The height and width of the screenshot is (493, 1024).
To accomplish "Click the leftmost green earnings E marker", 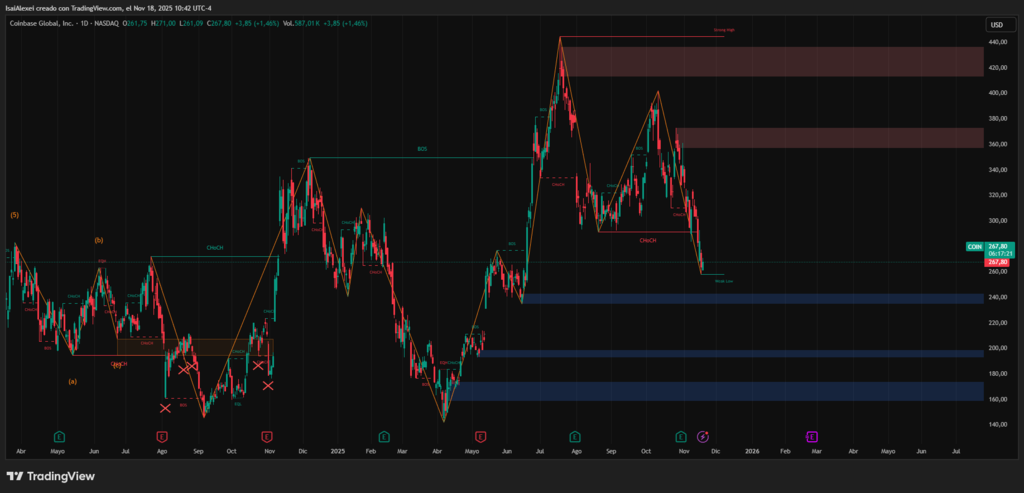I will (59, 436).
